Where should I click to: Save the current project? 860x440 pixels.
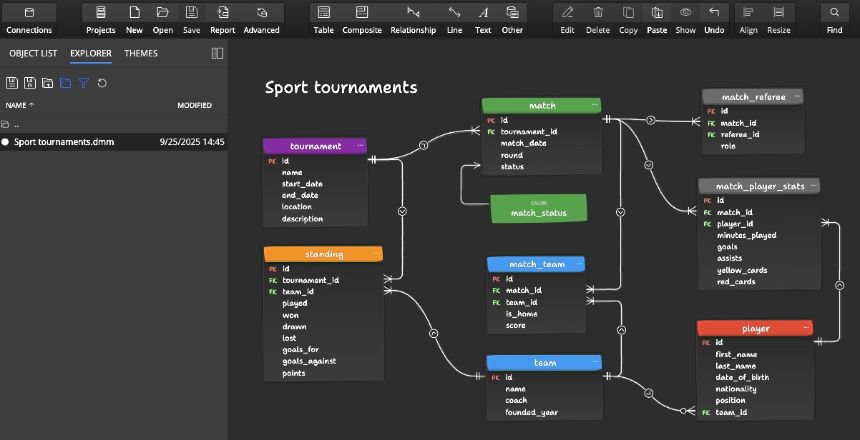pyautogui.click(x=191, y=20)
